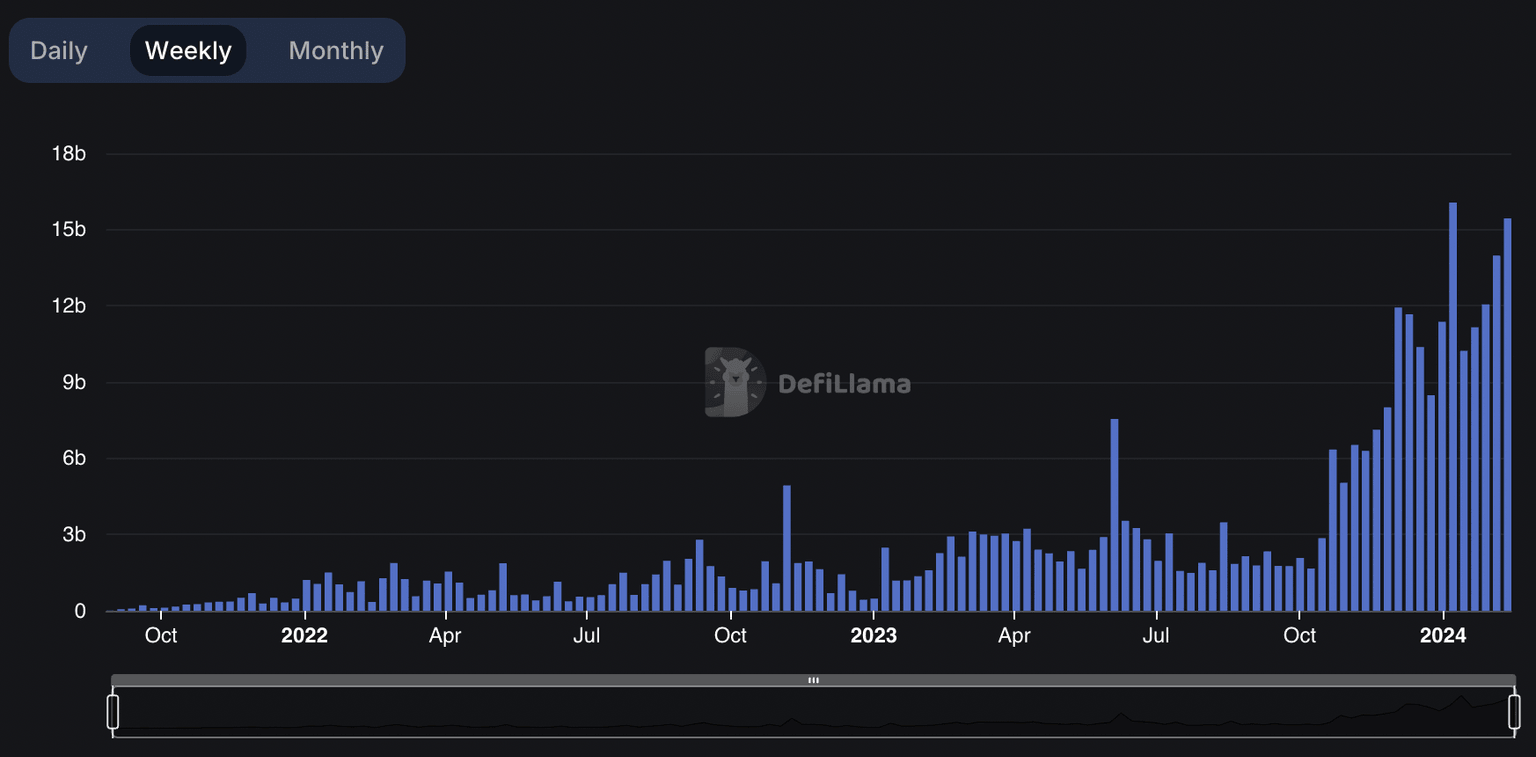The image size is (1536, 757).
Task: Click the DefiLlama watermark text
Action: point(843,383)
